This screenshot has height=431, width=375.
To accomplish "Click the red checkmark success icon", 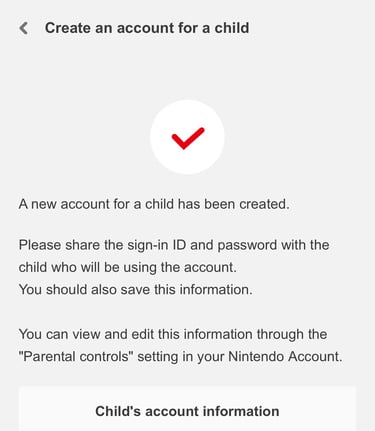I will (188, 138).
